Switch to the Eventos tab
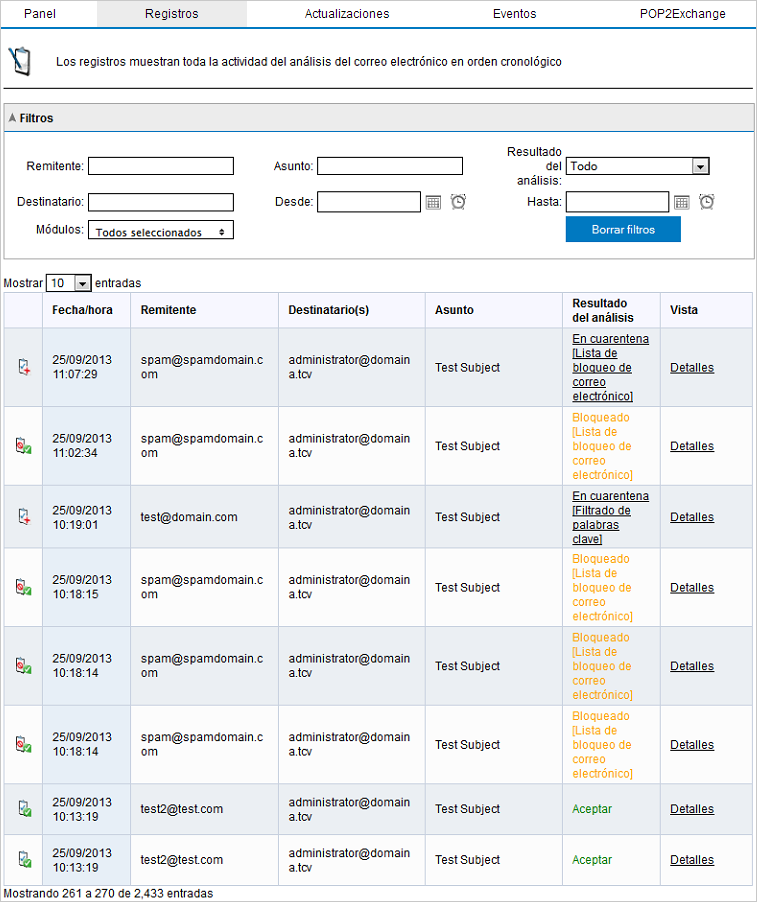Viewport: 757px width, 902px height. pyautogui.click(x=514, y=14)
